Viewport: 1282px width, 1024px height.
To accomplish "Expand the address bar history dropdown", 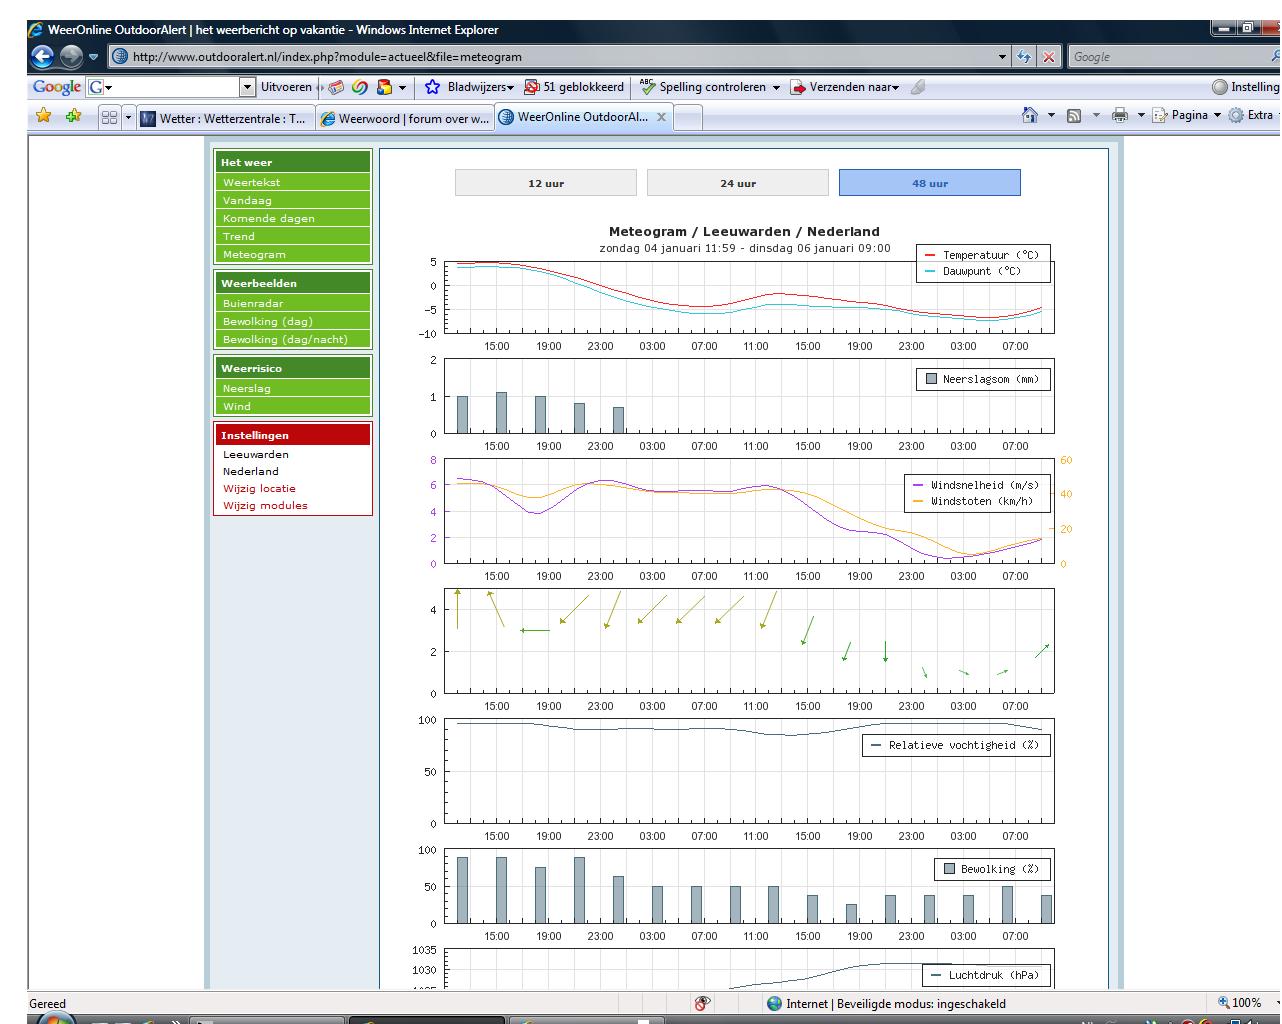I will (1002, 57).
